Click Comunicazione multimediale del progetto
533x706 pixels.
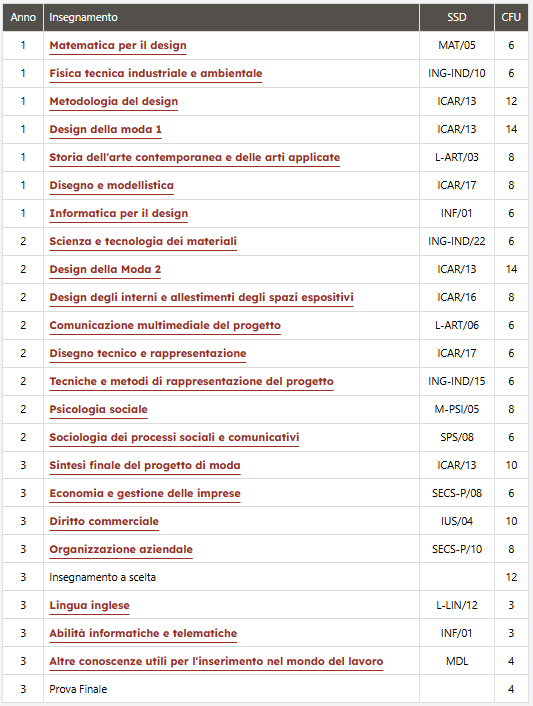pyautogui.click(x=165, y=325)
